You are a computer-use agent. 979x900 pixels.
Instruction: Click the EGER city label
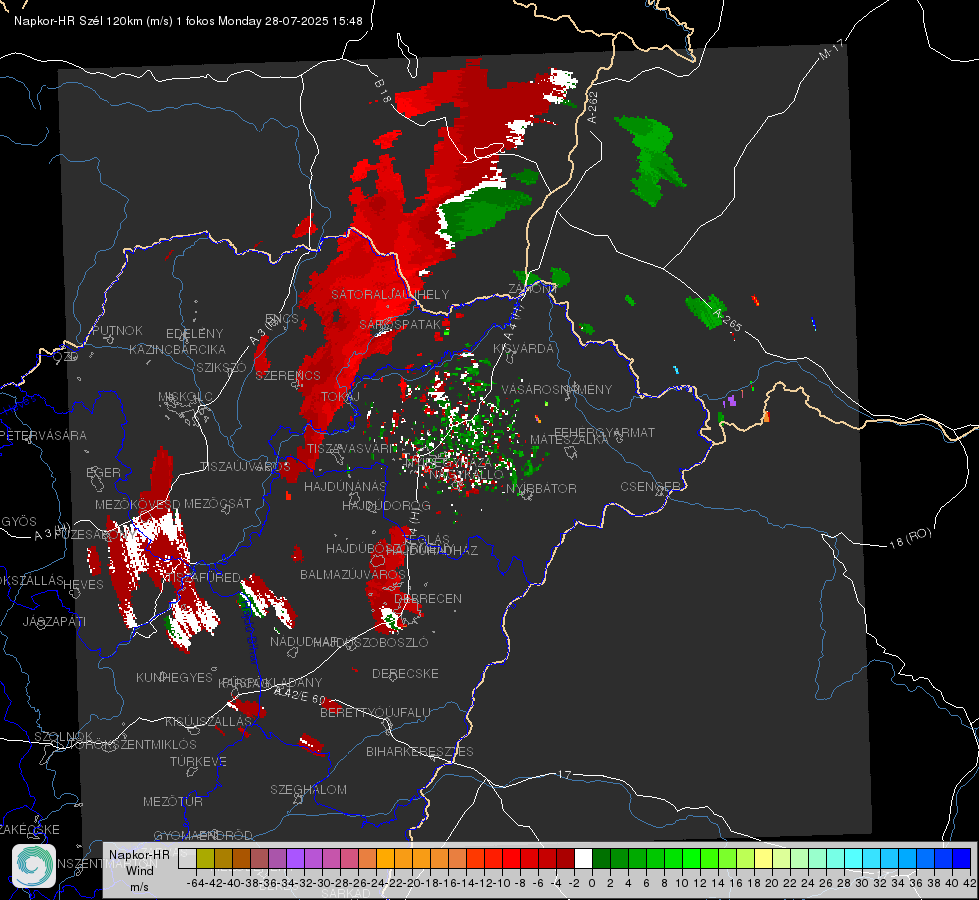click(103, 472)
